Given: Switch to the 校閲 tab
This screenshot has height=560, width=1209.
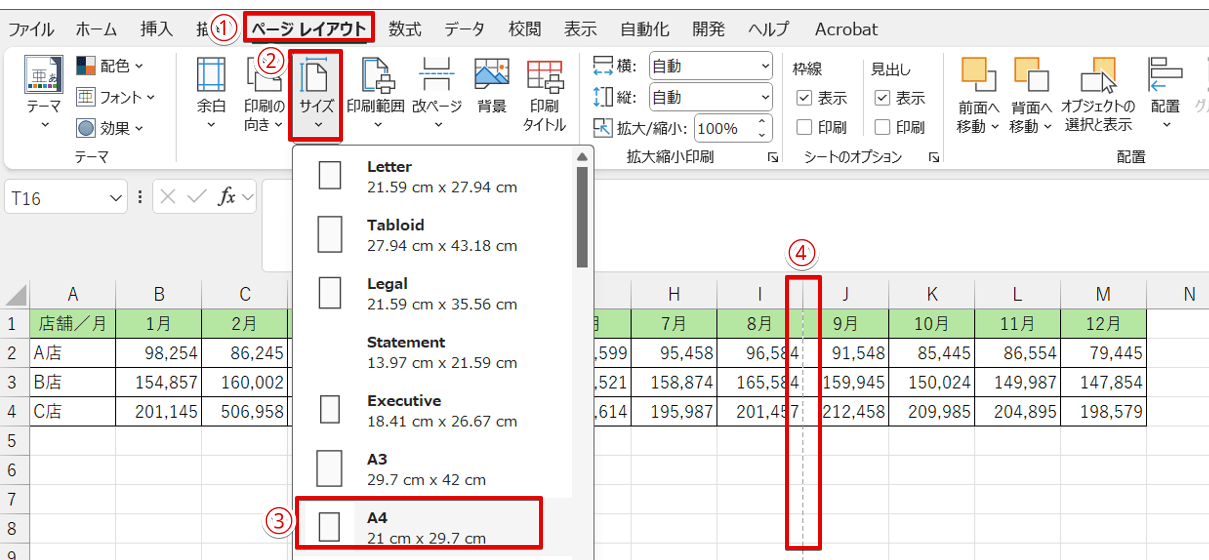Looking at the screenshot, I should click(x=525, y=29).
